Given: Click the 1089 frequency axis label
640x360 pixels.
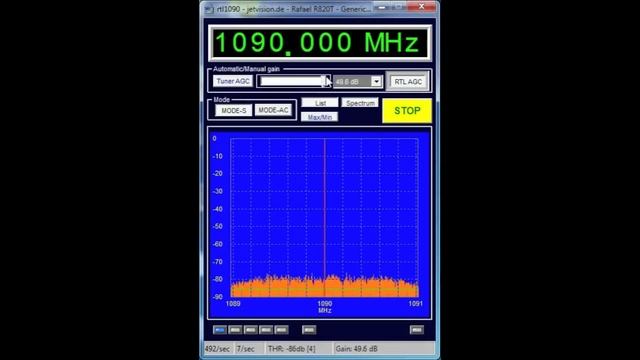Looking at the screenshot, I should tap(233, 304).
